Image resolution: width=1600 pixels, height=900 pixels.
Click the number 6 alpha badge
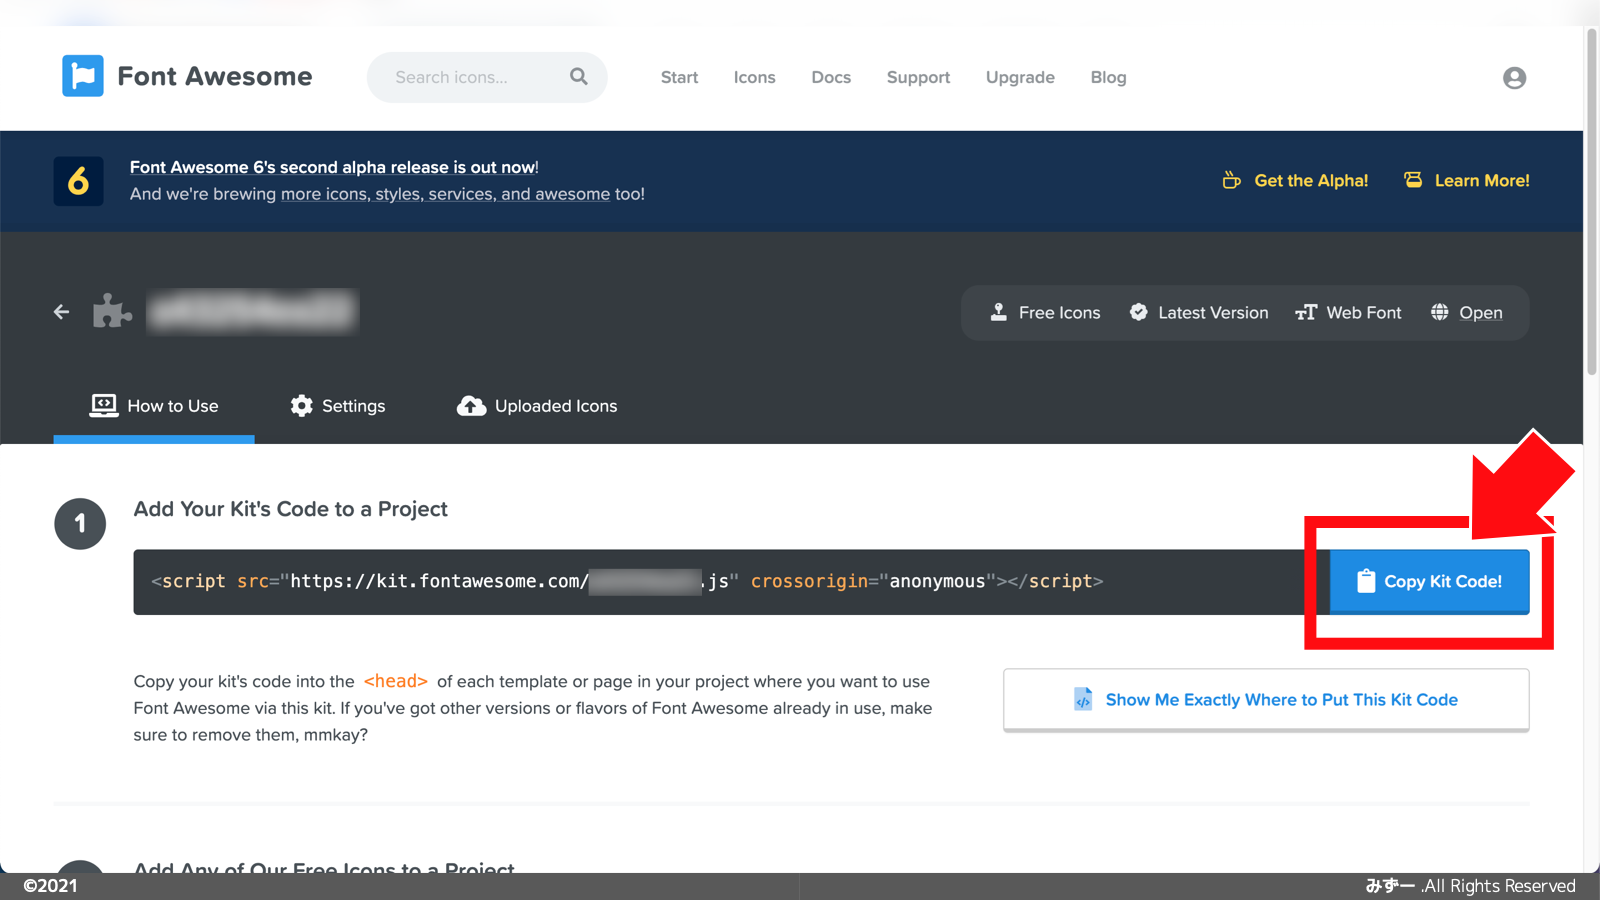(x=78, y=181)
